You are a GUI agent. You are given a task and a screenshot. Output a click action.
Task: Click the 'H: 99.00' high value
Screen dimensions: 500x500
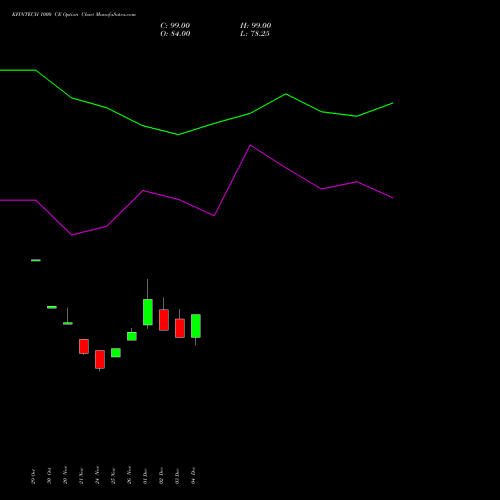[255, 25]
